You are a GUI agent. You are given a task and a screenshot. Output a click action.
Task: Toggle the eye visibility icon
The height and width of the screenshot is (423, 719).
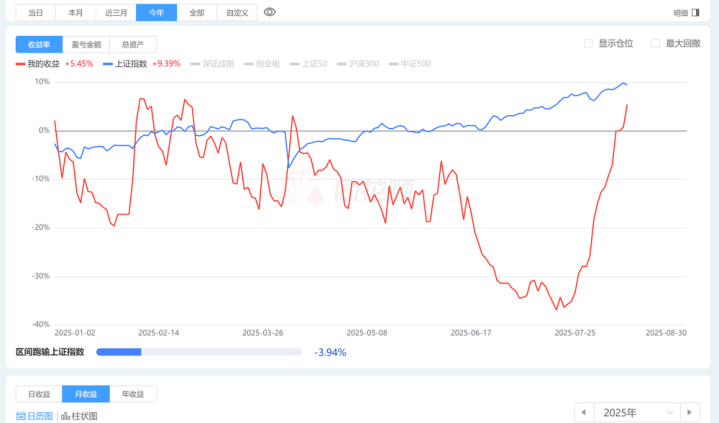click(x=270, y=13)
